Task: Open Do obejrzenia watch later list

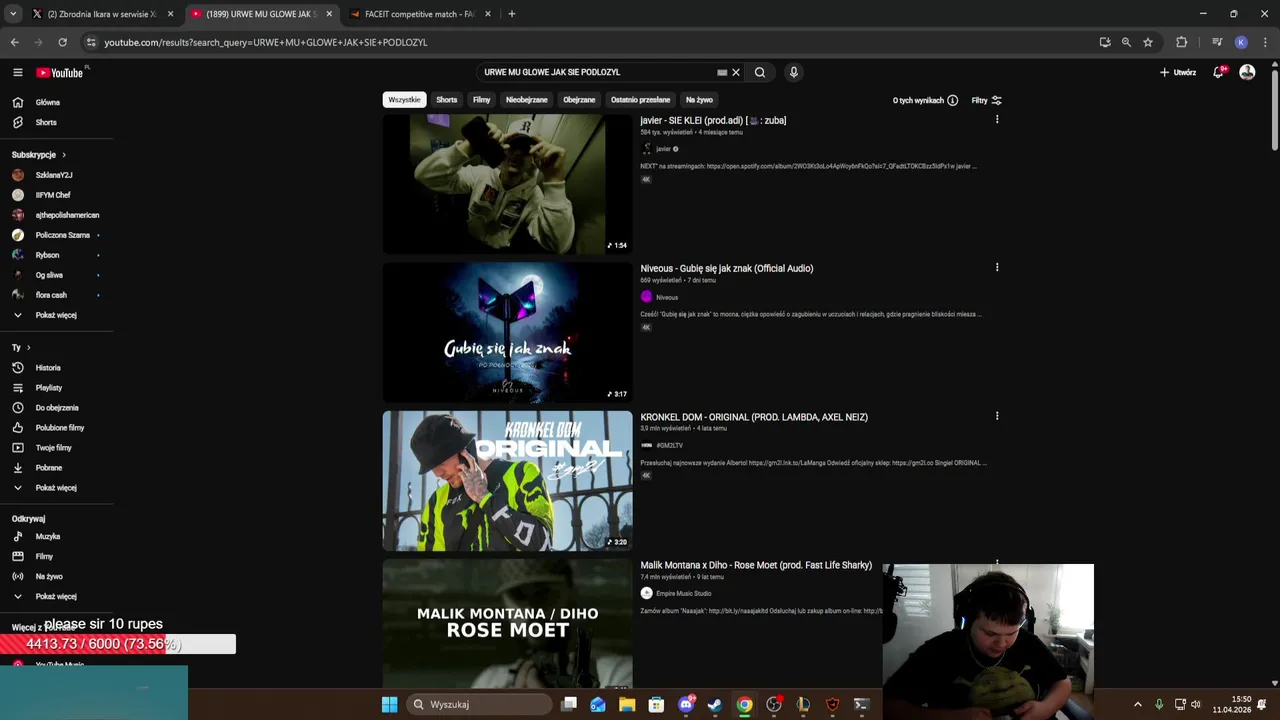Action: point(57,408)
